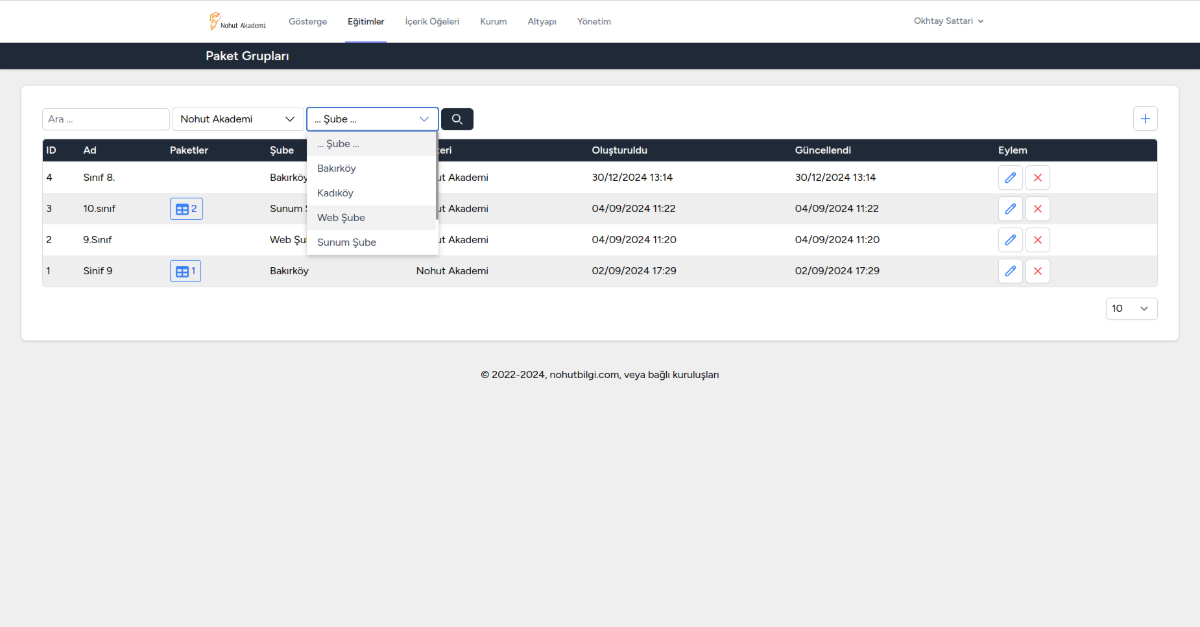Expand the Nohut Akademi institution dropdown
The image size is (1200, 627).
pos(238,119)
